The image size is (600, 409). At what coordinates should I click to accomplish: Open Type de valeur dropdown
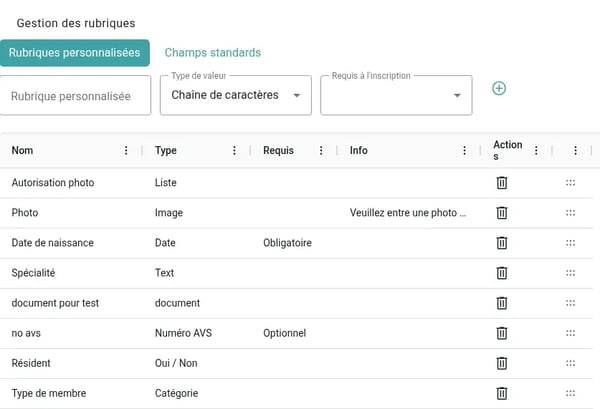[236, 95]
